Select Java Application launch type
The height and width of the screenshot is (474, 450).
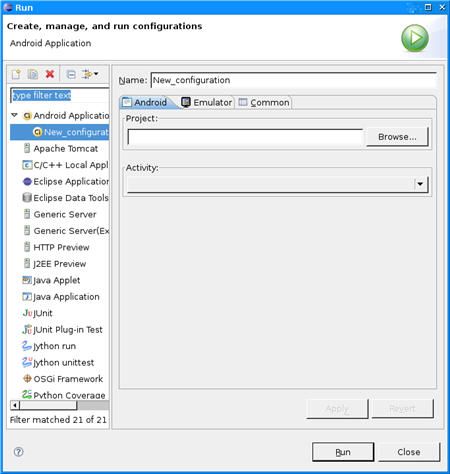point(61,297)
